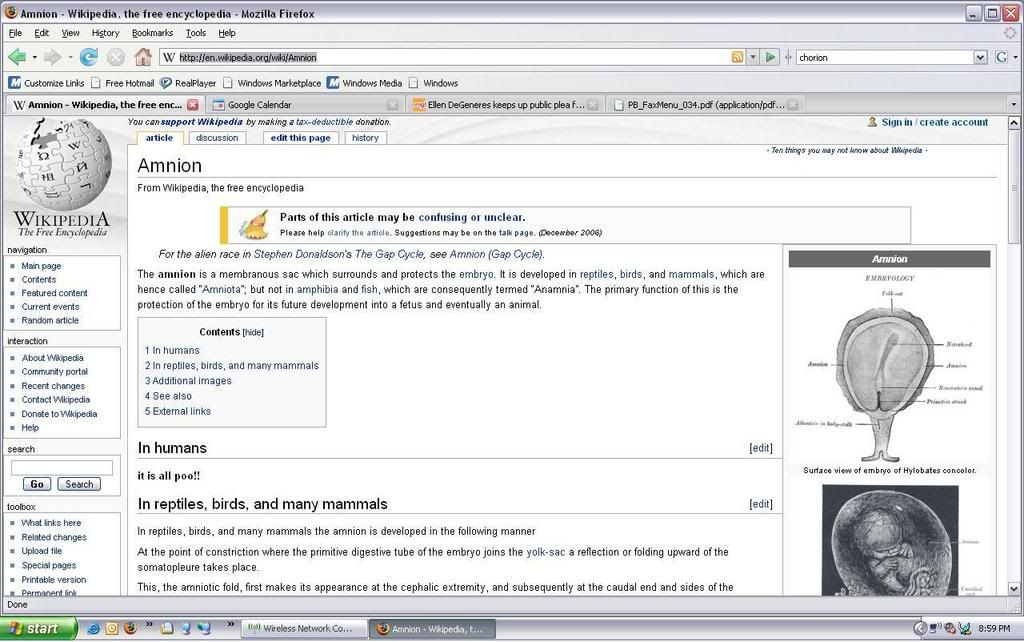Reload the page with the refresh icon
This screenshot has width=1024, height=642.
pyautogui.click(x=89, y=57)
